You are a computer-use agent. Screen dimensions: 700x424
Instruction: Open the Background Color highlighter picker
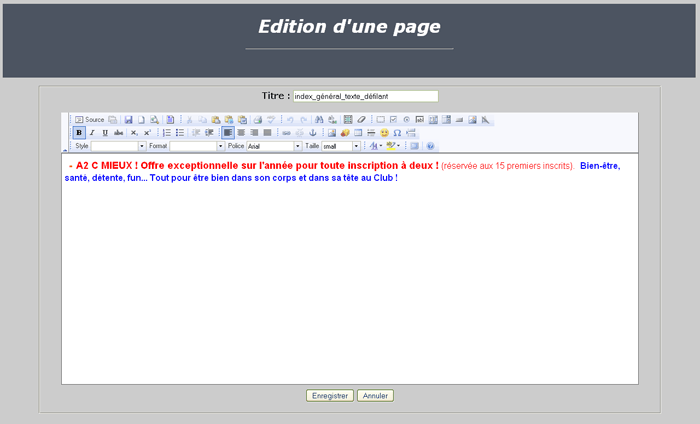(x=393, y=146)
